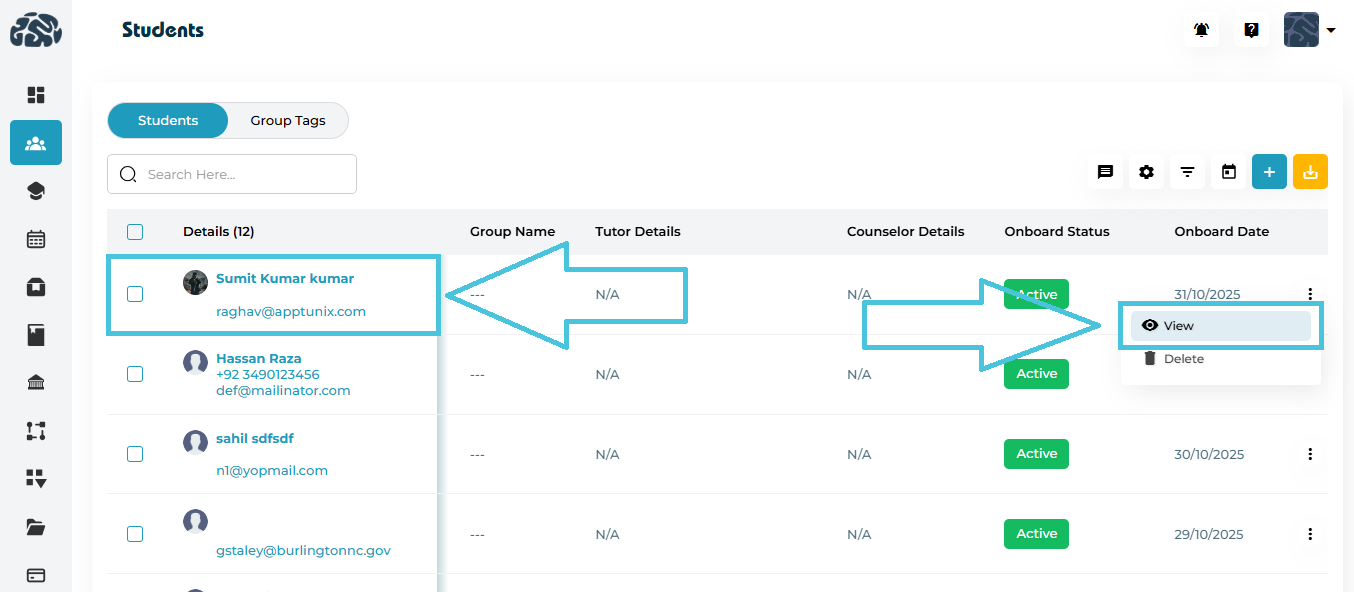This screenshot has width=1354, height=592.
Task: Click the help question mark icon
Action: click(x=1251, y=30)
